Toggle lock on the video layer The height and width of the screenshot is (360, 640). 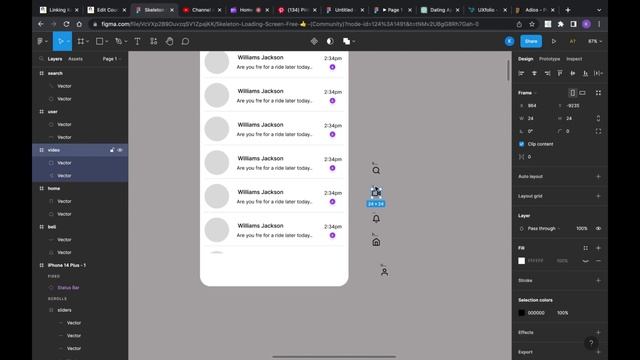pyautogui.click(x=112, y=150)
